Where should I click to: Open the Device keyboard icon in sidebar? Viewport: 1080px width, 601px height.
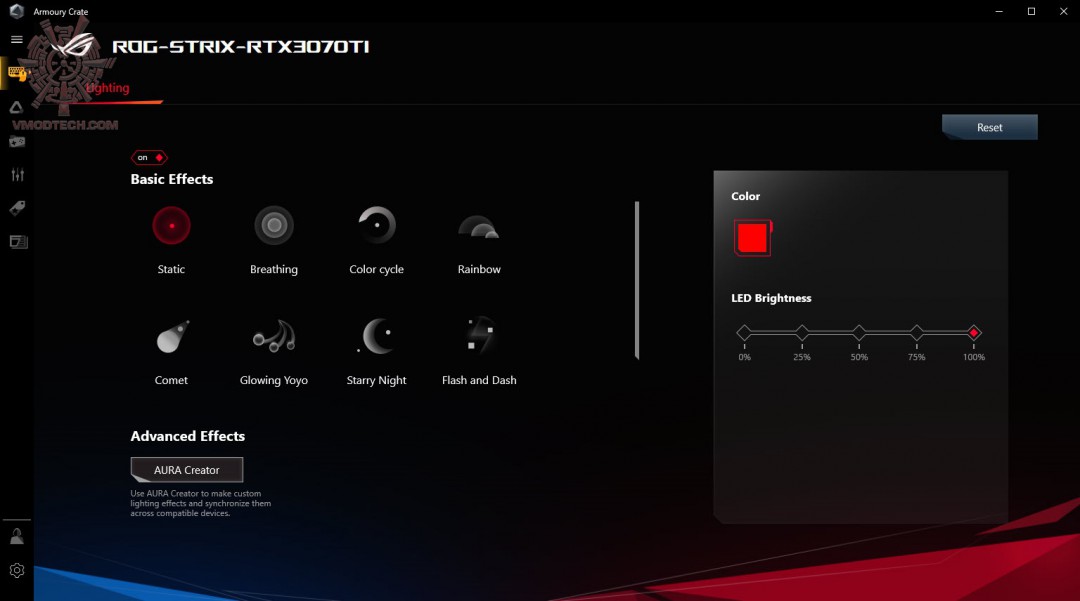[x=17, y=72]
